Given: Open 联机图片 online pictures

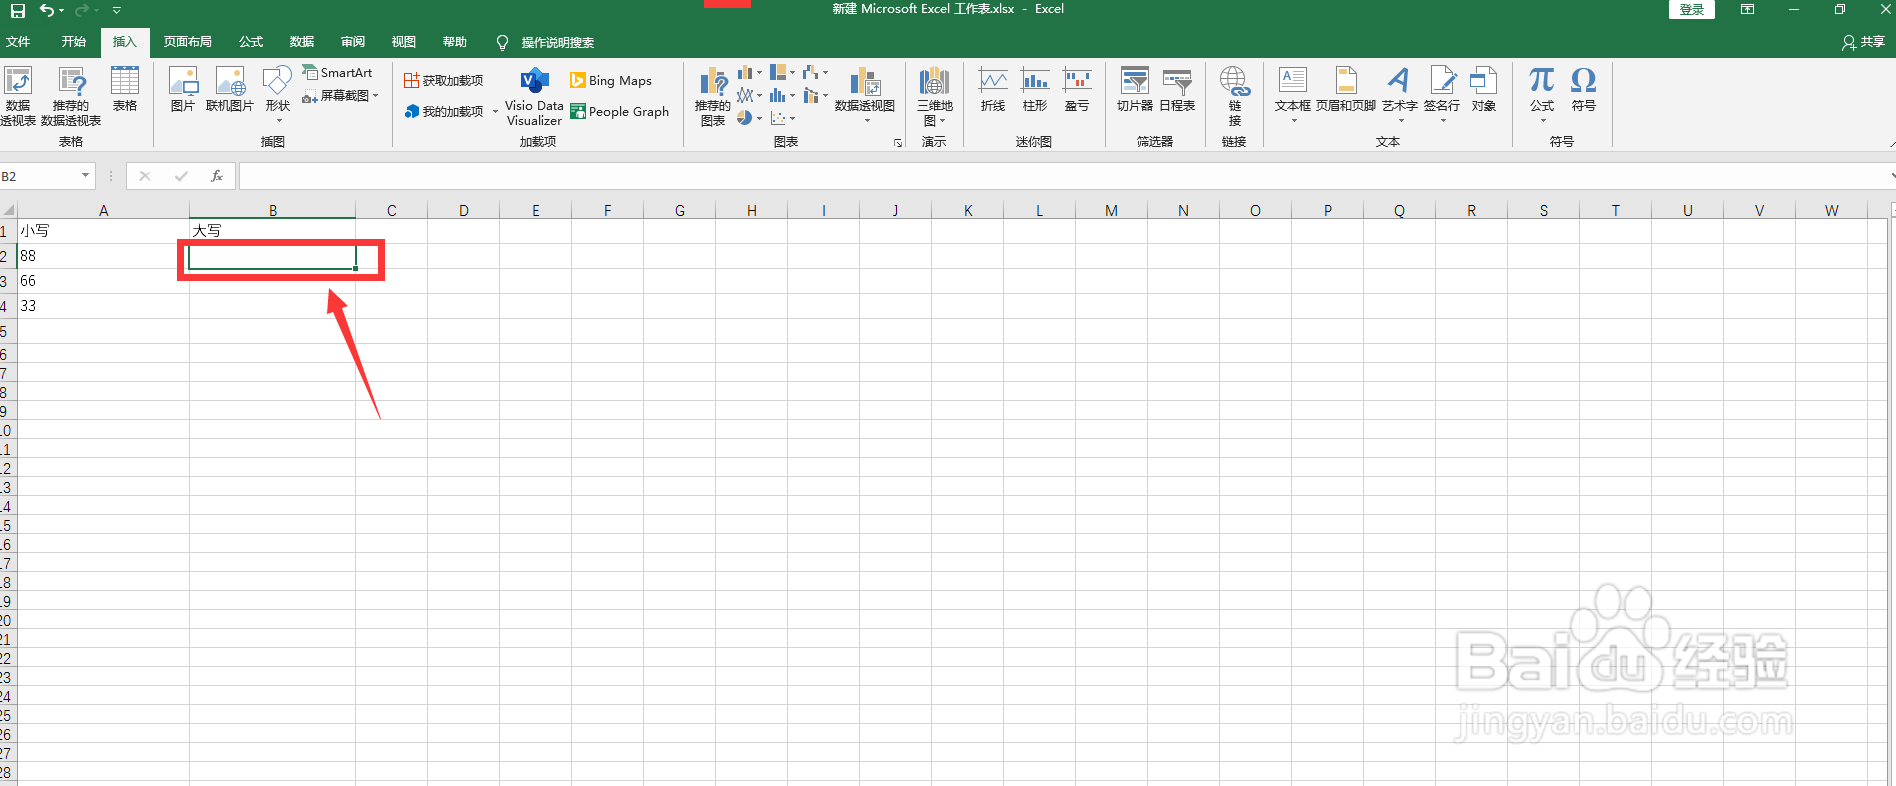Looking at the screenshot, I should [x=230, y=90].
